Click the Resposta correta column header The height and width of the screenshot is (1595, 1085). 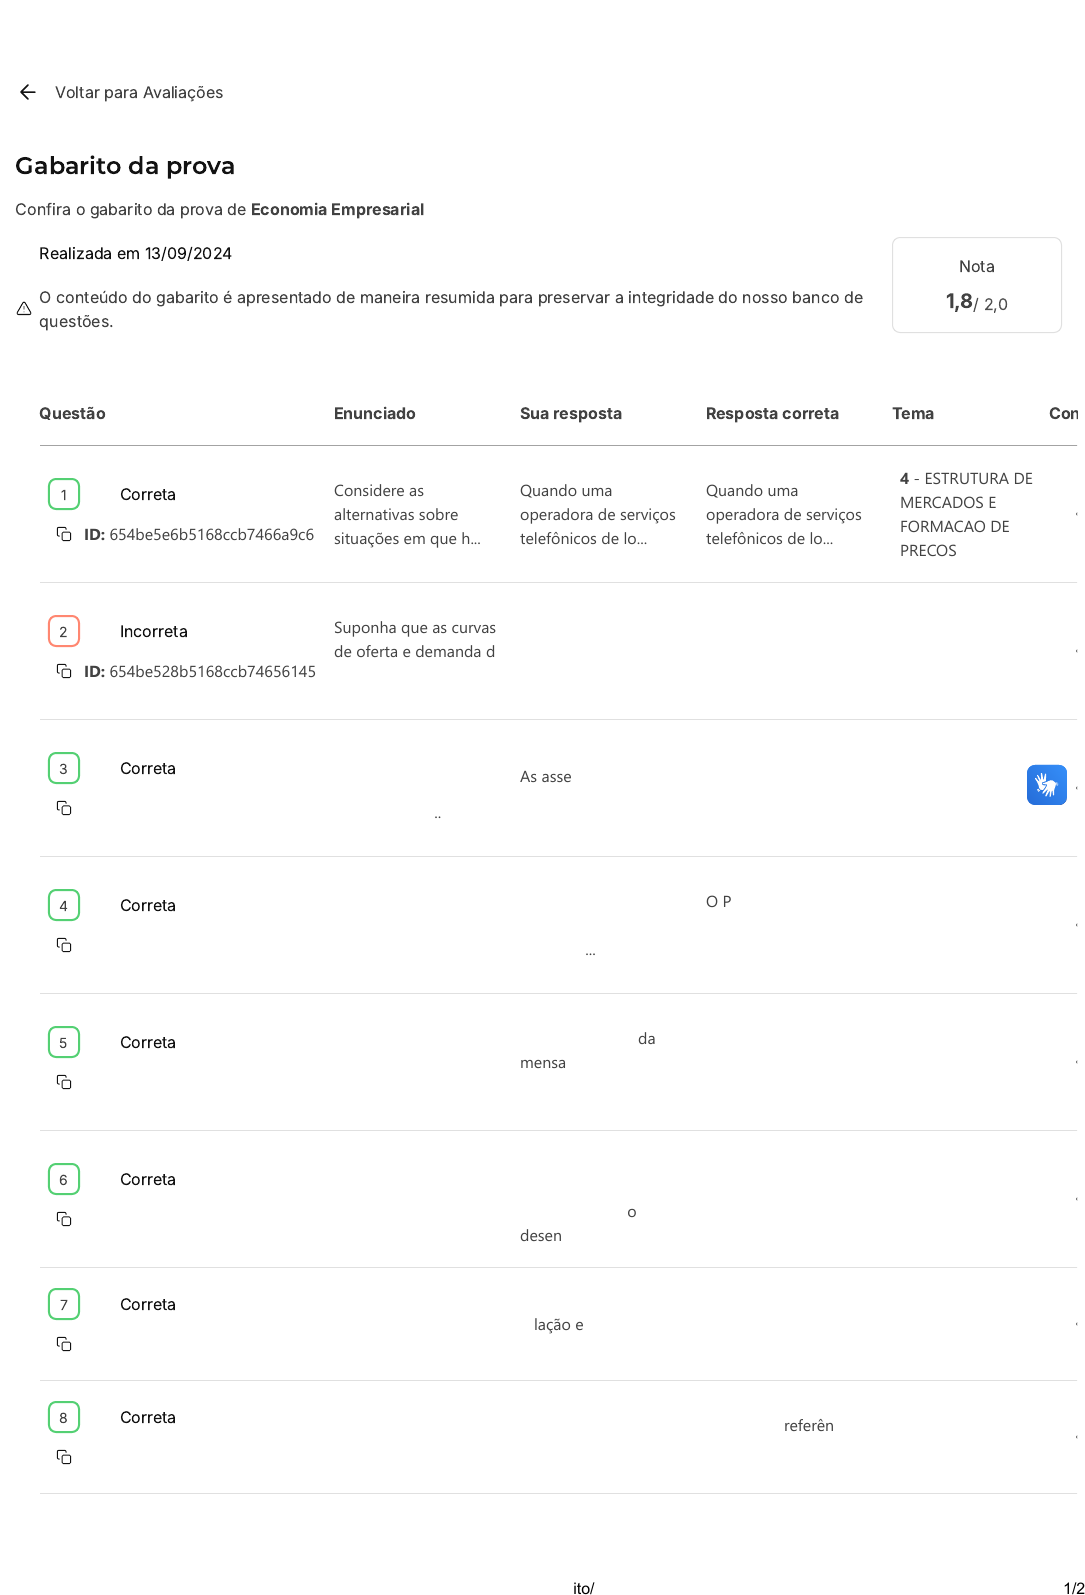tap(772, 413)
